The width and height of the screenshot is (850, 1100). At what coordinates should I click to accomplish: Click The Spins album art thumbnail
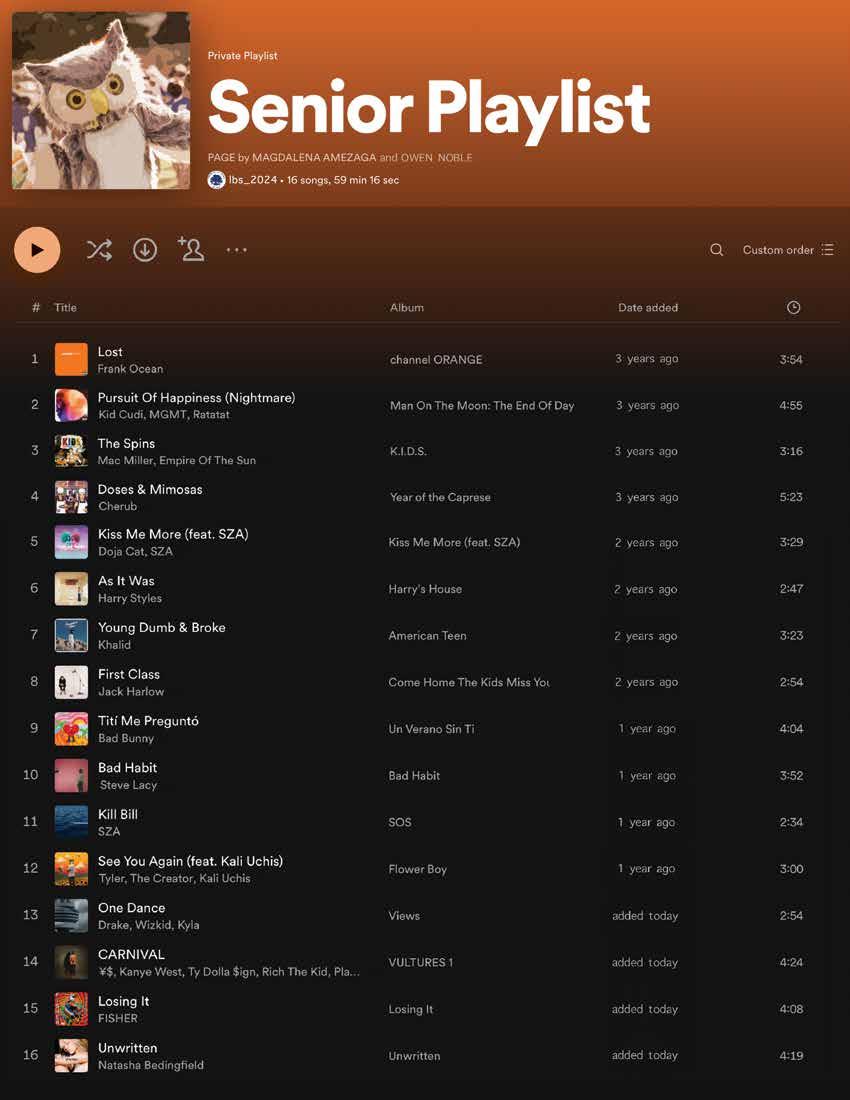pos(72,450)
